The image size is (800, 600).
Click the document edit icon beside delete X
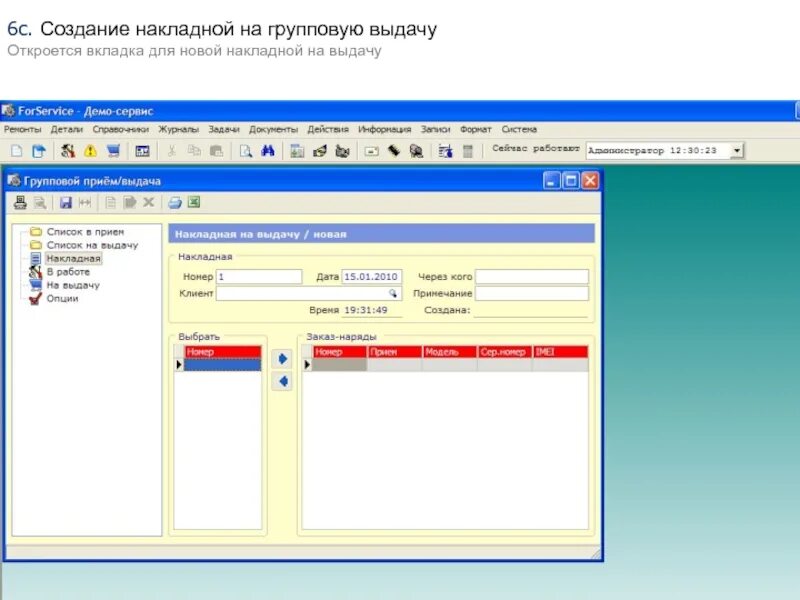[x=130, y=203]
